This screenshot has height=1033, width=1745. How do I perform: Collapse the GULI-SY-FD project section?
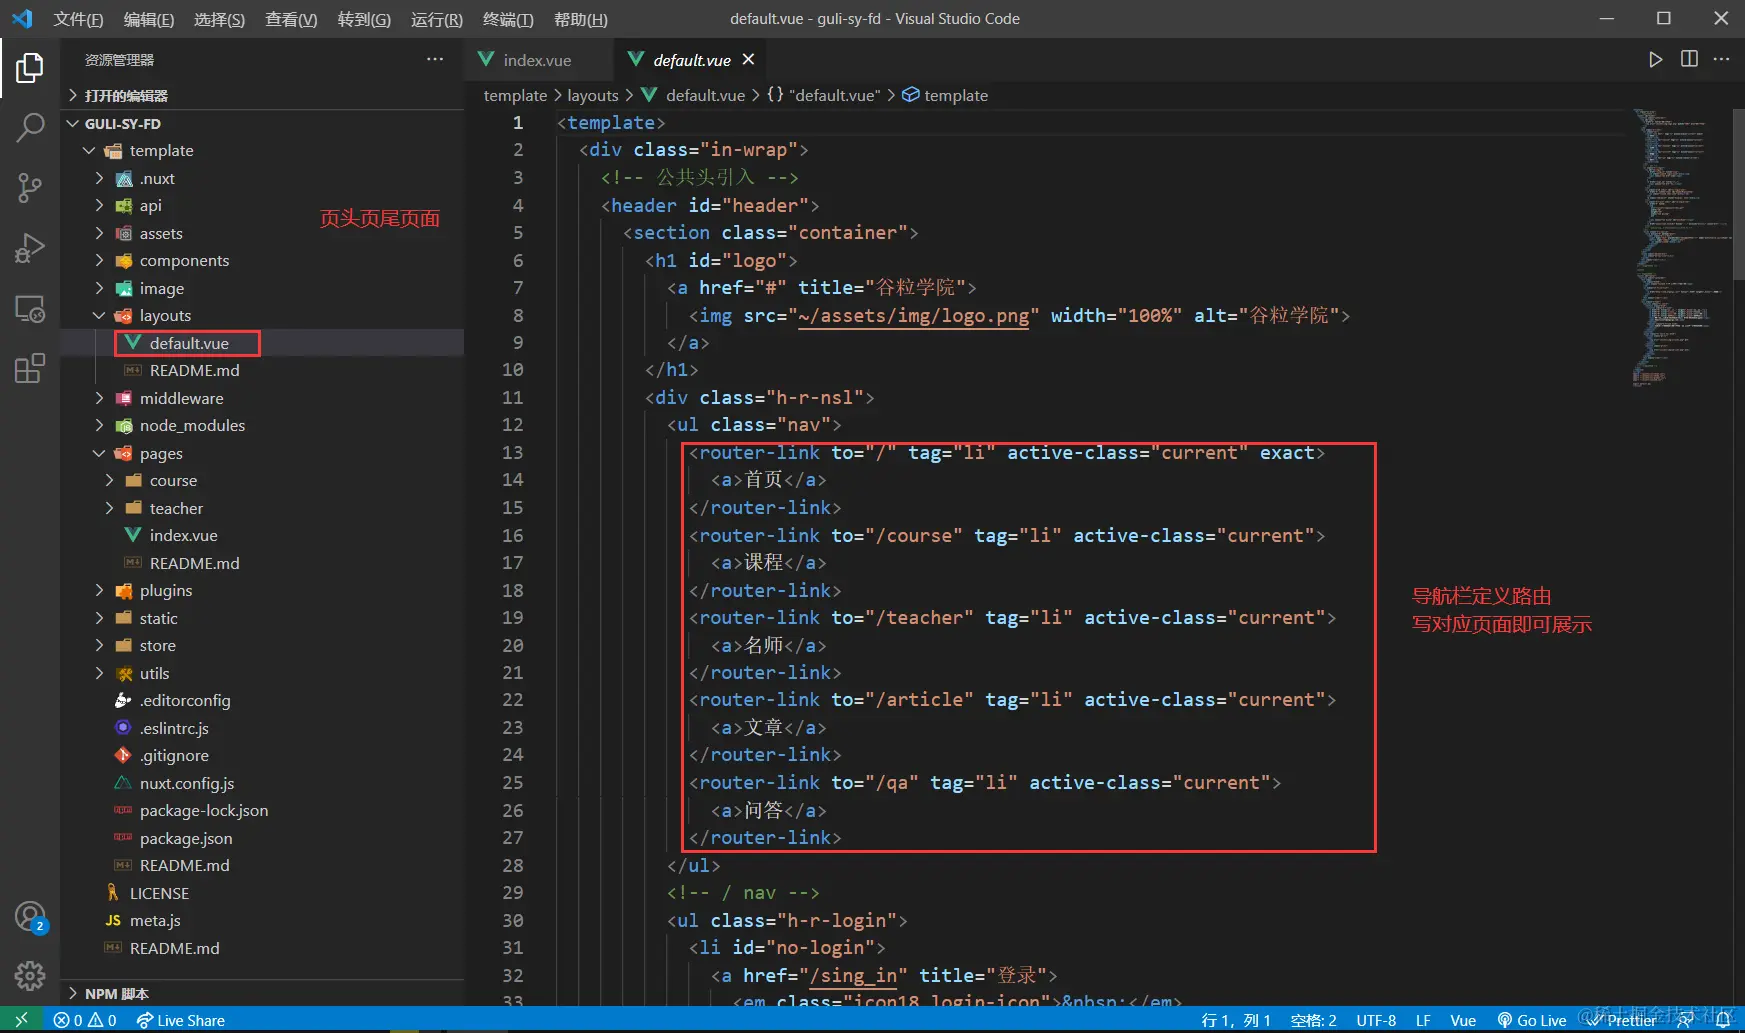pyautogui.click(x=264, y=124)
